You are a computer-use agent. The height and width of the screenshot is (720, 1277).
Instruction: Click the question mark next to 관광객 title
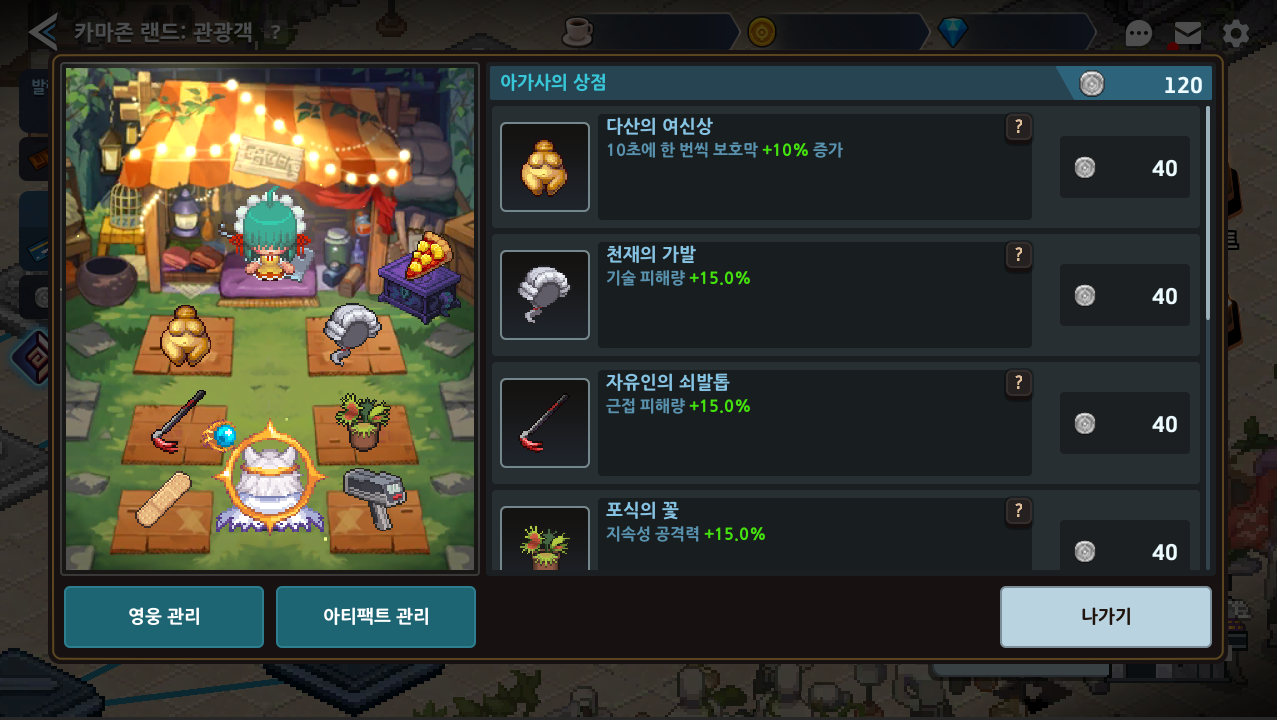point(275,32)
